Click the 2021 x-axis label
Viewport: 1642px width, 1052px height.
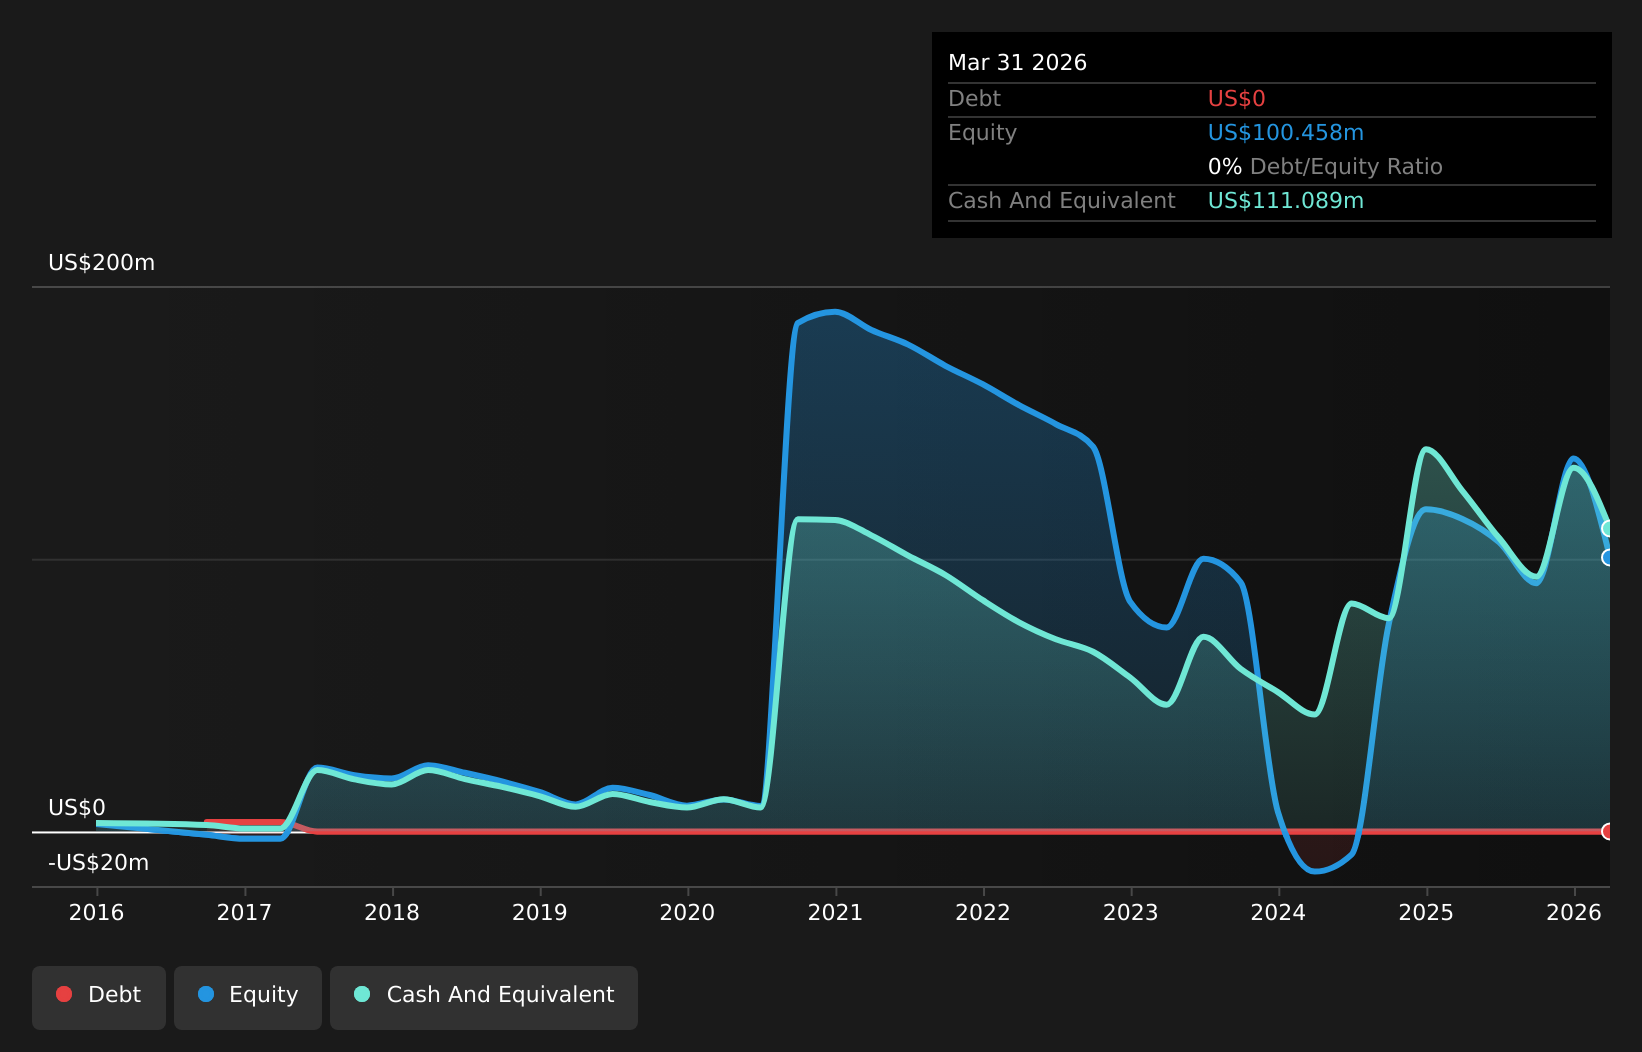[836, 912]
